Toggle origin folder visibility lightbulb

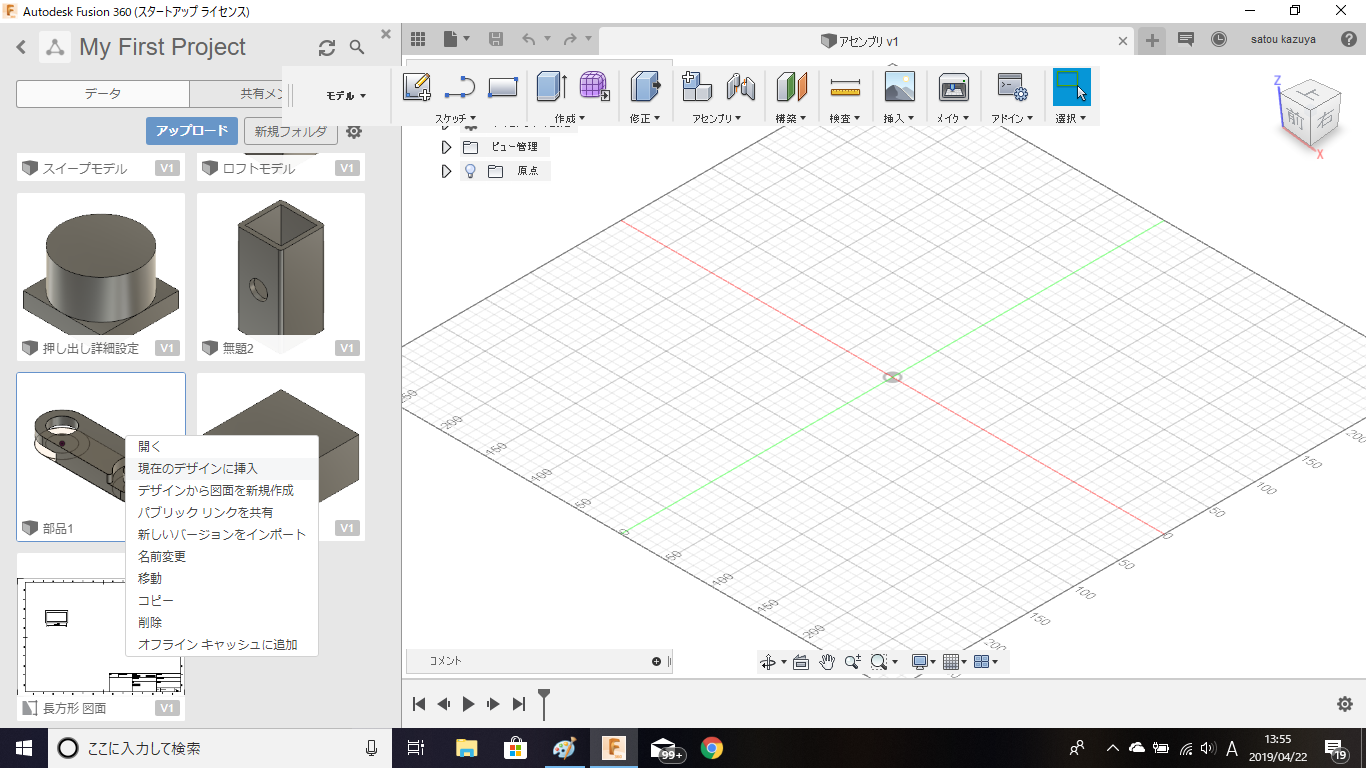tap(470, 171)
